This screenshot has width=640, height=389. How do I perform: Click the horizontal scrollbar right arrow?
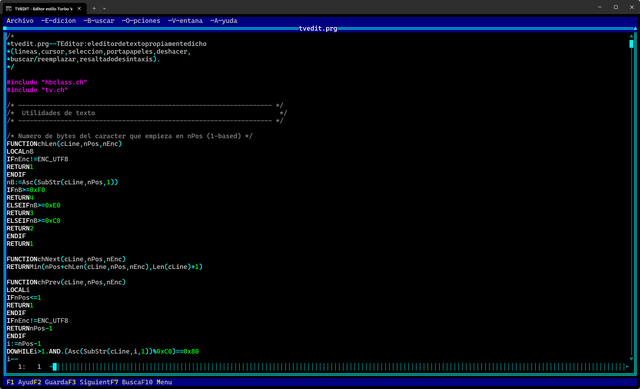(627, 367)
